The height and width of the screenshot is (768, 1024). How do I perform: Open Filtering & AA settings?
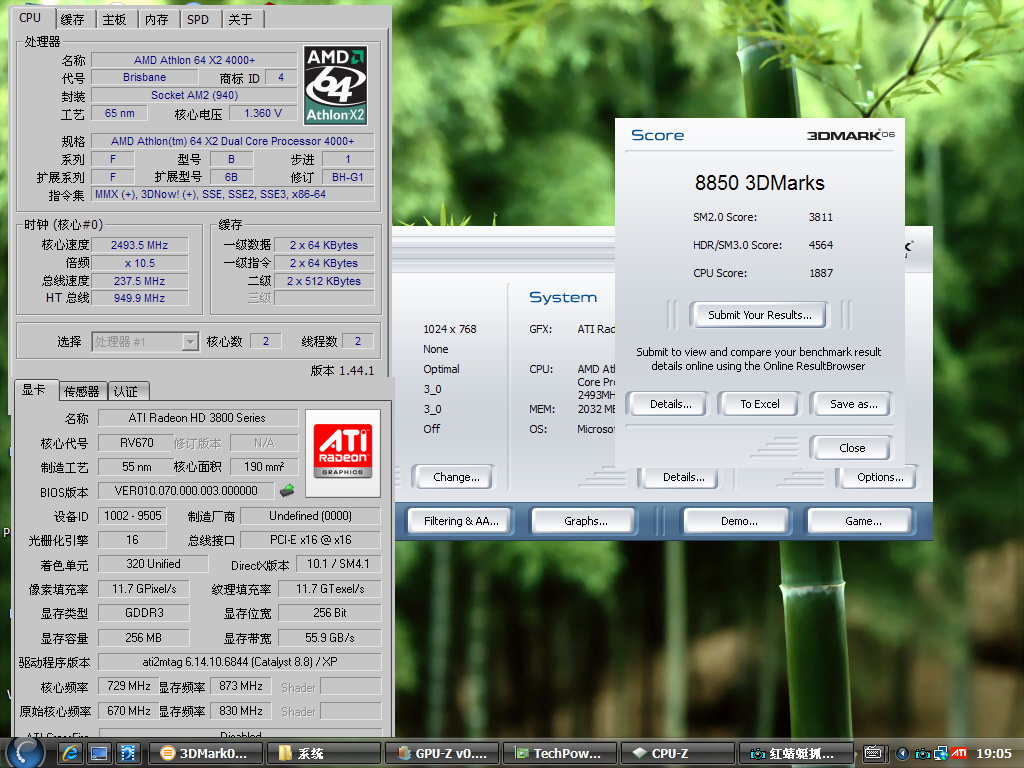[460, 521]
